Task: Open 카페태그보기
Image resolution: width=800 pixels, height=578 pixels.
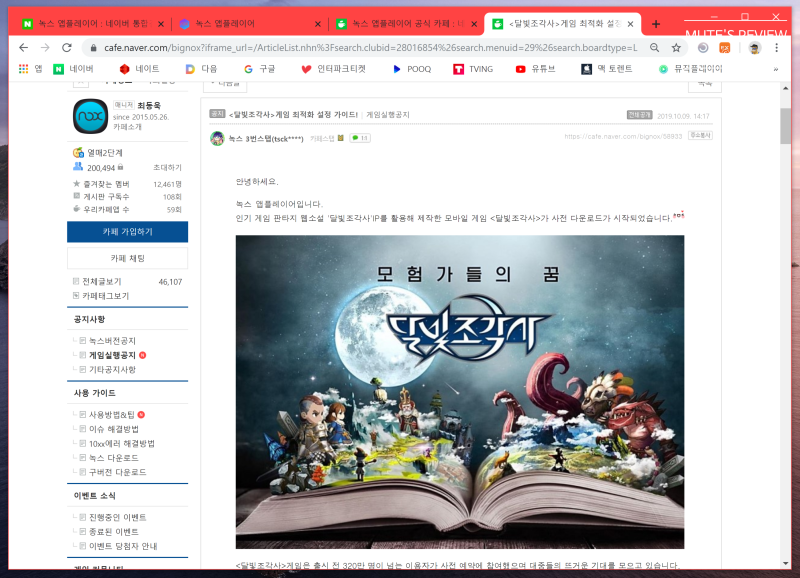Action: (106, 296)
